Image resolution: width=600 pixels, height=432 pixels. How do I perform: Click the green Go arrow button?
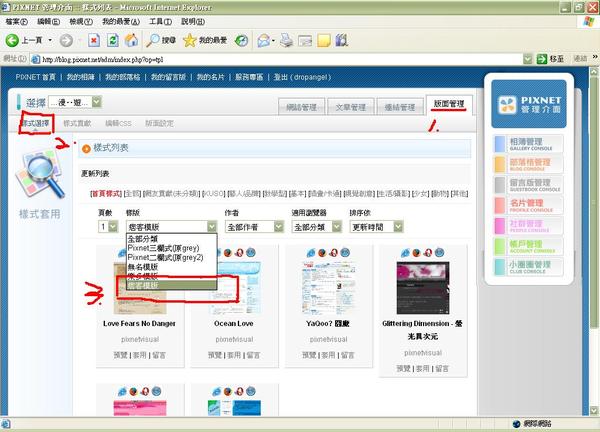point(541,59)
